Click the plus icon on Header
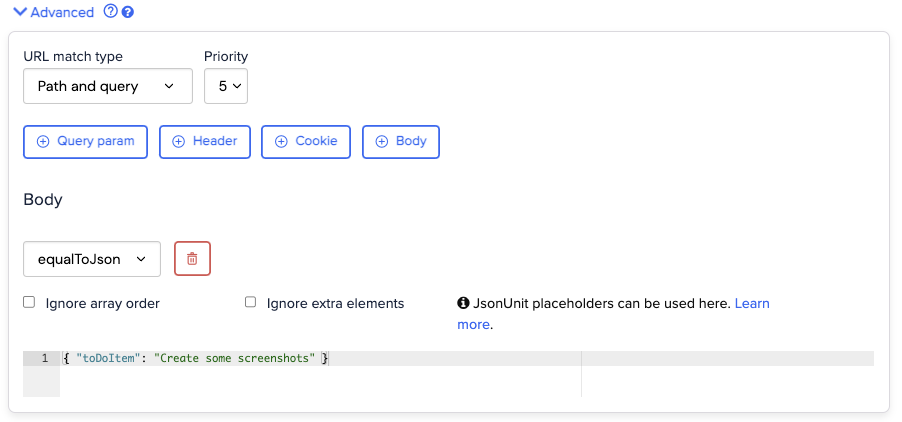 [179, 142]
